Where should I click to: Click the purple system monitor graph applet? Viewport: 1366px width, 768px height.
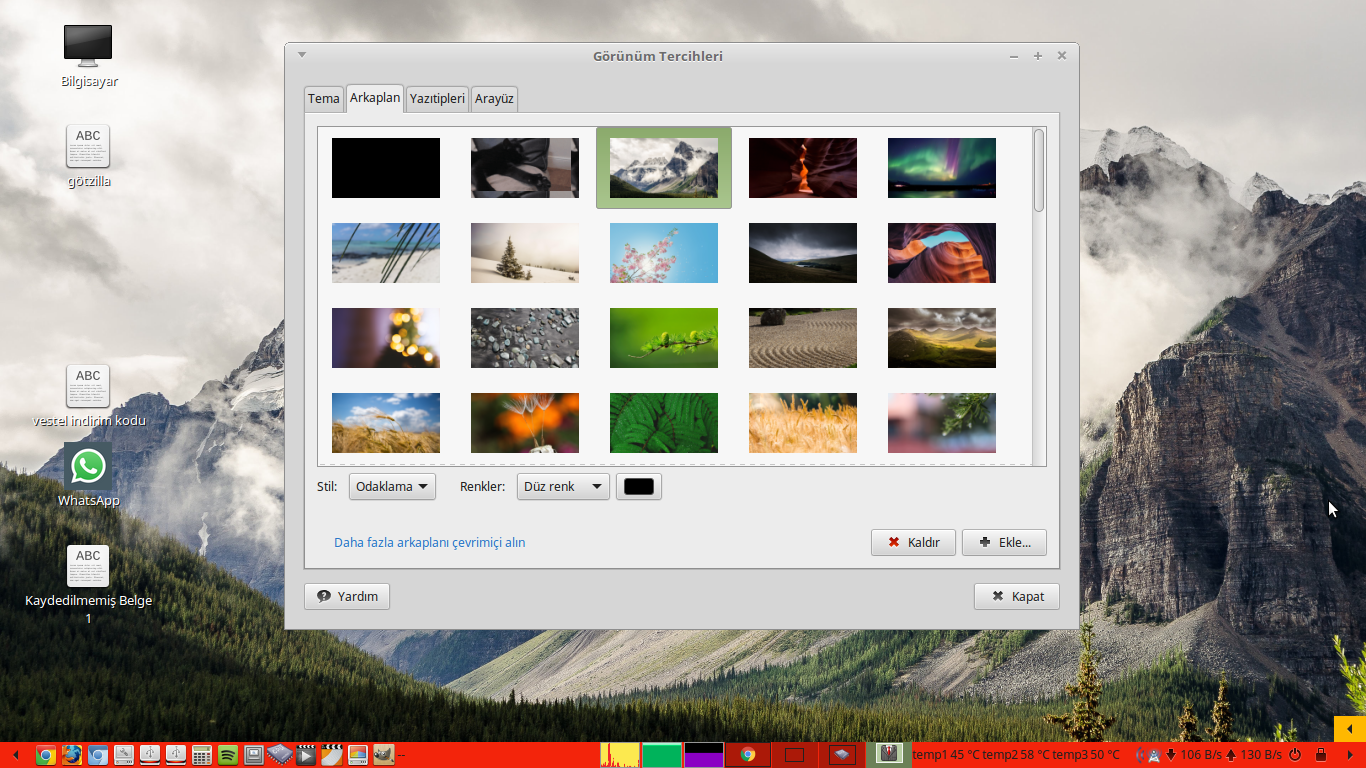703,755
